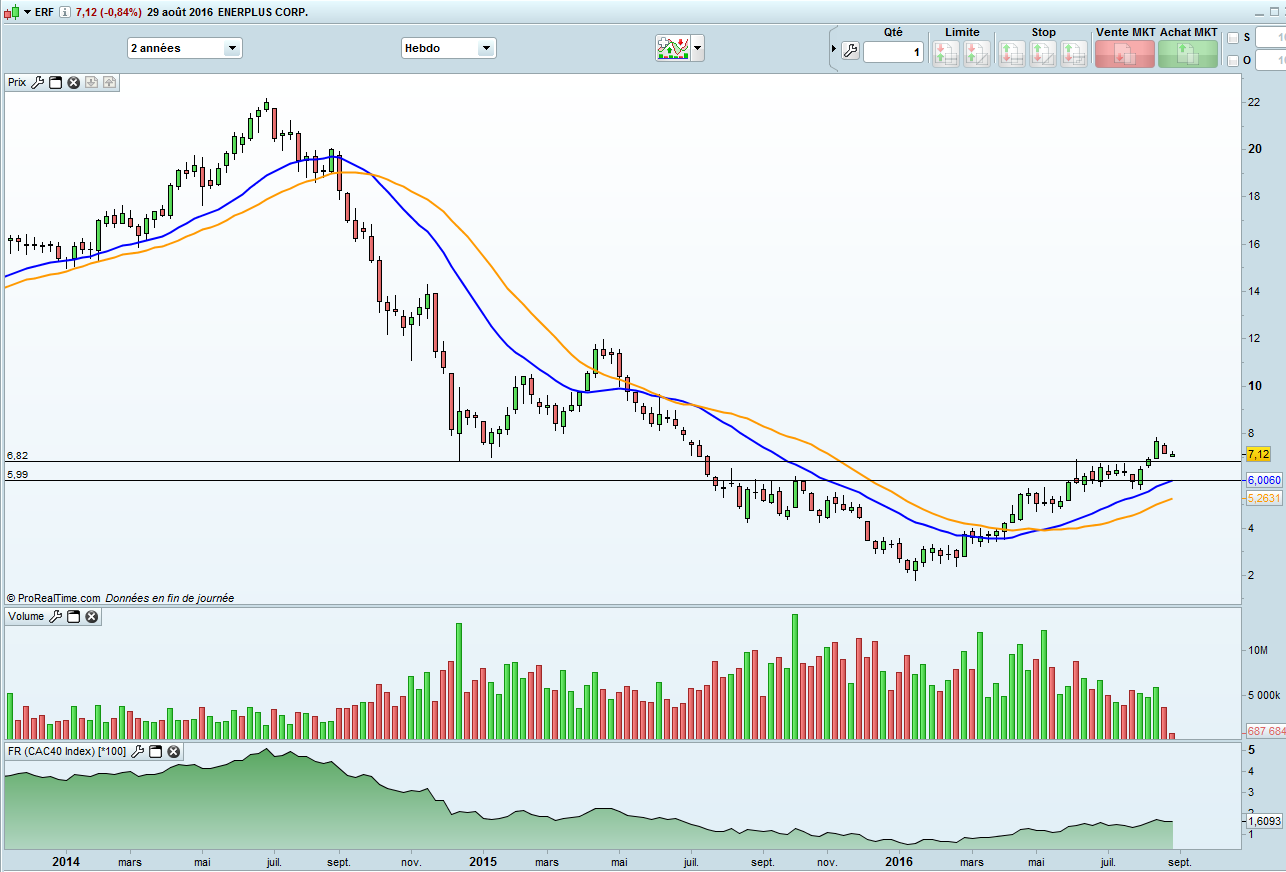Click the 2015 year marker on time axis
Screen dimensions: 1286x872
coord(483,861)
